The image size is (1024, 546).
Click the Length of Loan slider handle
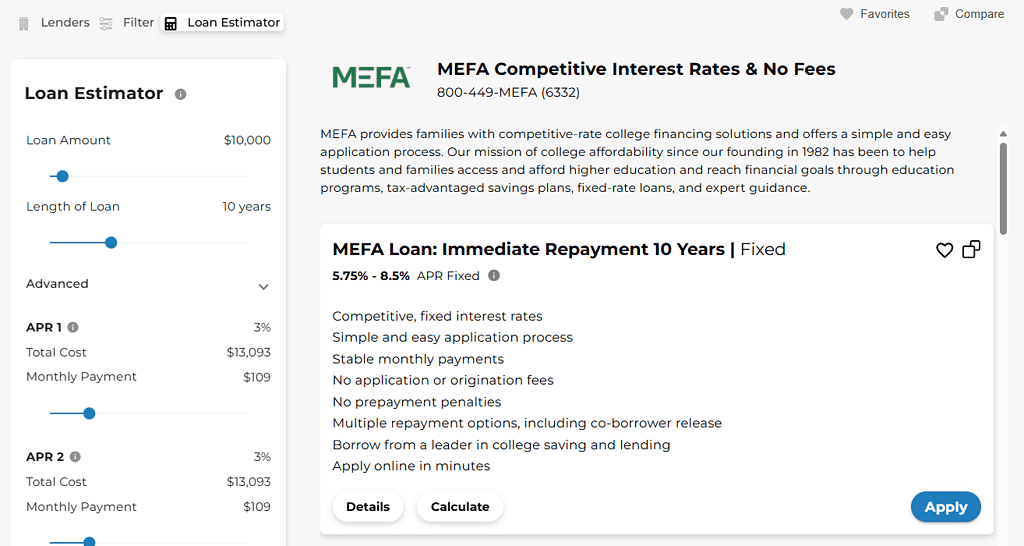(111, 242)
